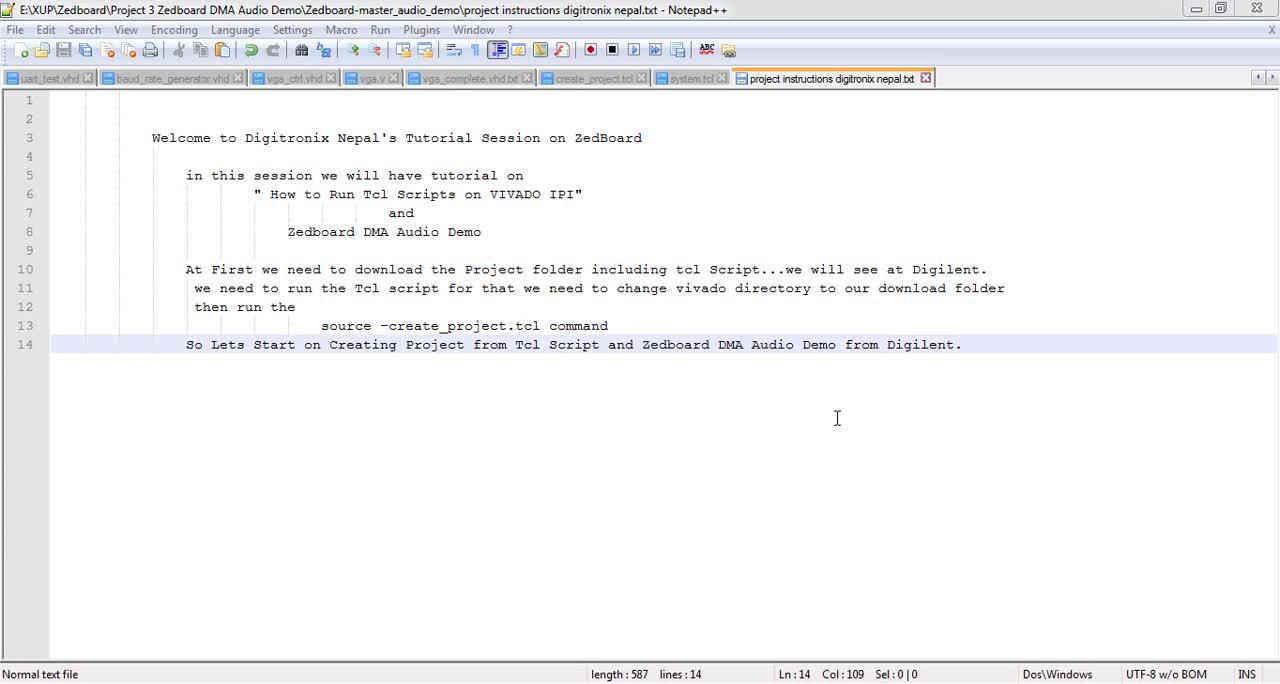Toggle Word Wrap in the toolbar
Viewport: 1280px width, 684px height.
click(453, 50)
